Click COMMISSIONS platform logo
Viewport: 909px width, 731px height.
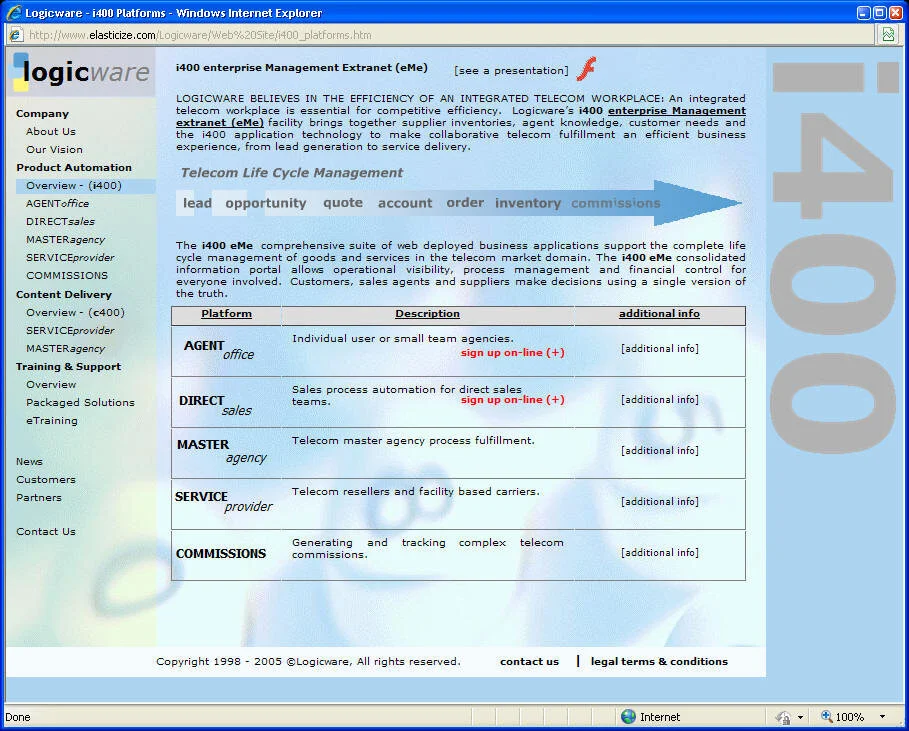click(x=221, y=554)
